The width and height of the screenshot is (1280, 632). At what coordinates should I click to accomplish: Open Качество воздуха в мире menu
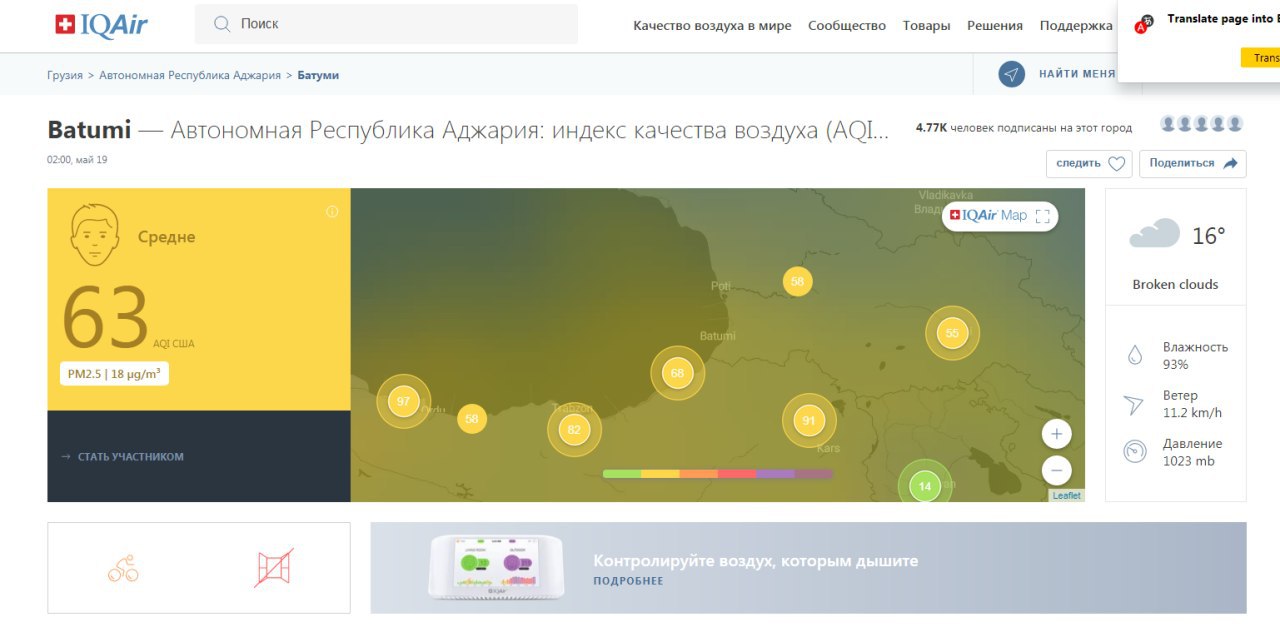click(712, 26)
